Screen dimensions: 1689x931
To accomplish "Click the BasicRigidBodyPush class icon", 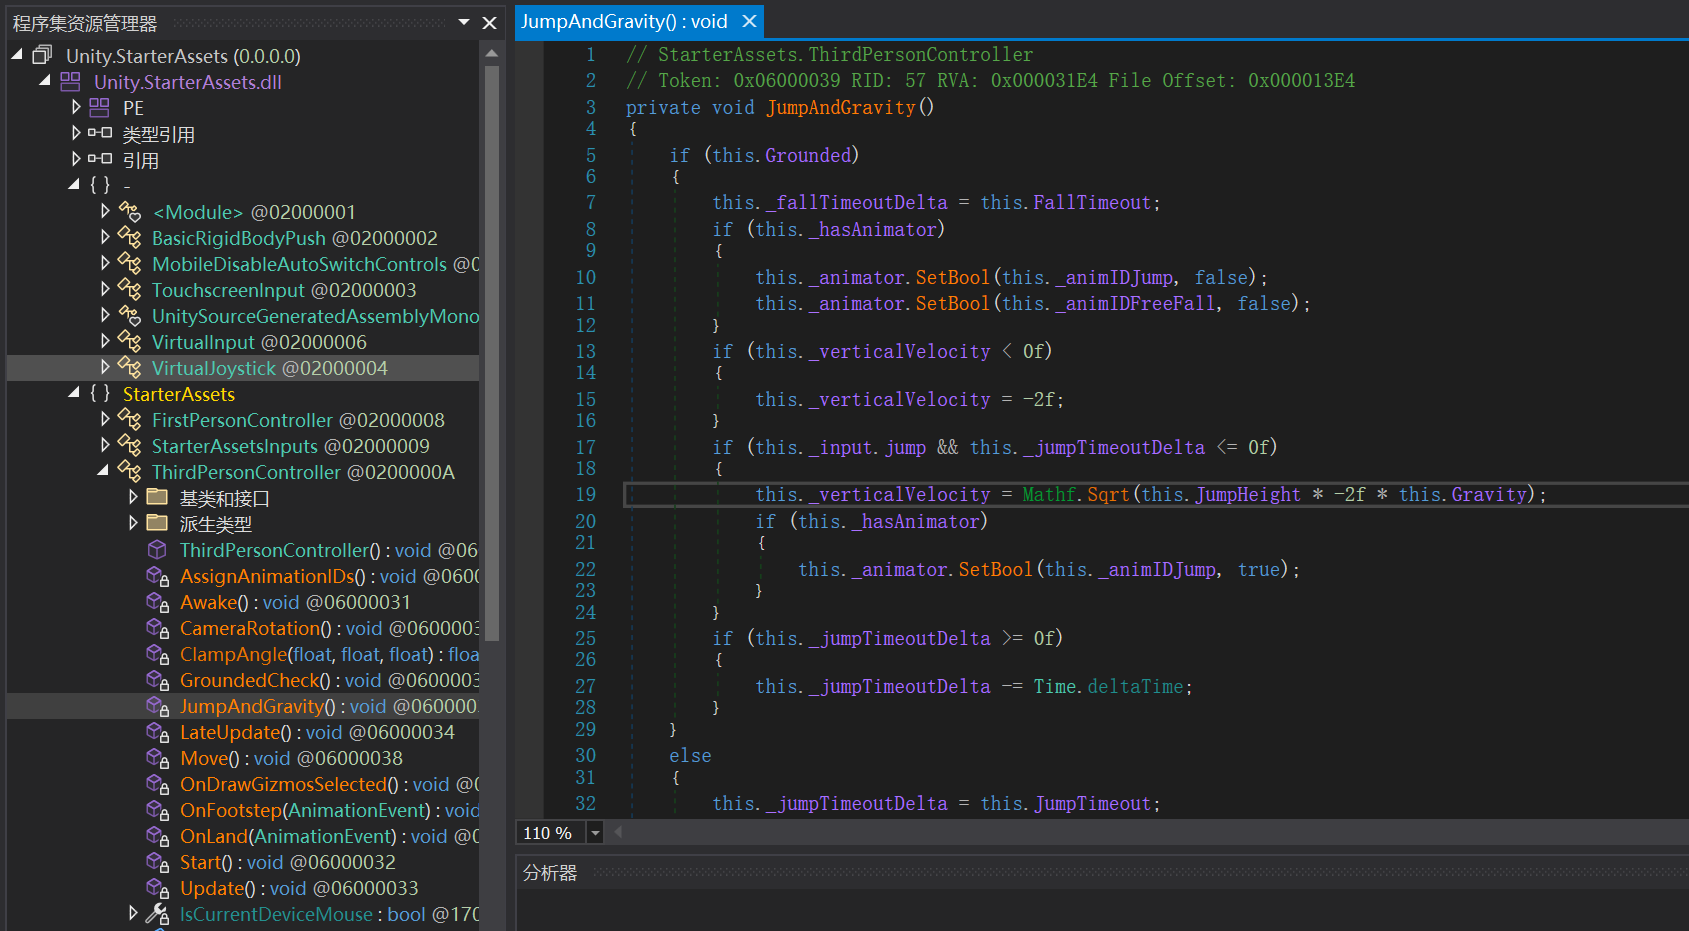I will coord(130,238).
